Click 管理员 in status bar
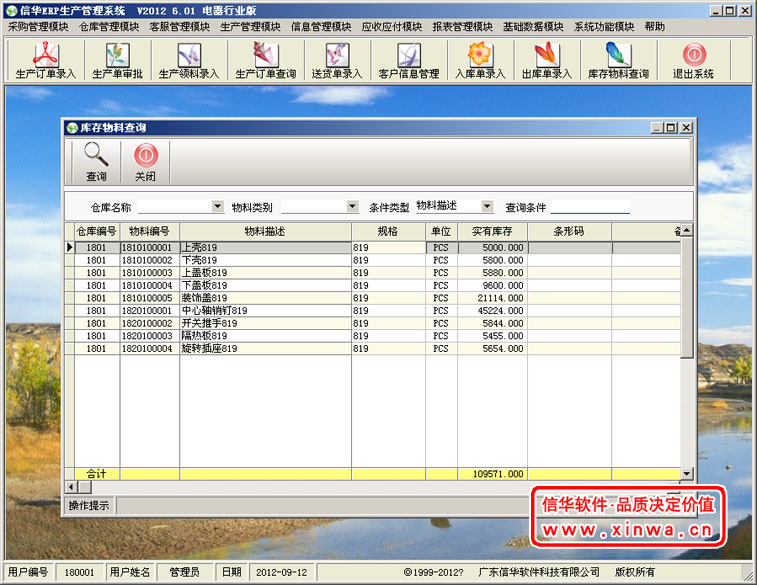Screen dimensions: 757x585 tap(184, 572)
